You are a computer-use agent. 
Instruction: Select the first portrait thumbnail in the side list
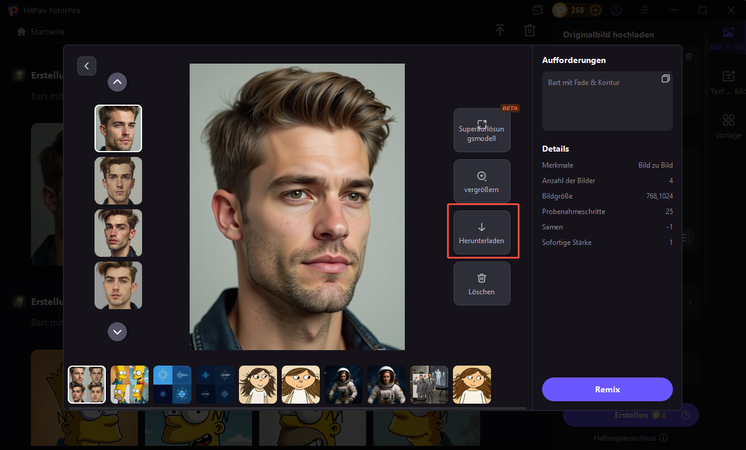(118, 128)
